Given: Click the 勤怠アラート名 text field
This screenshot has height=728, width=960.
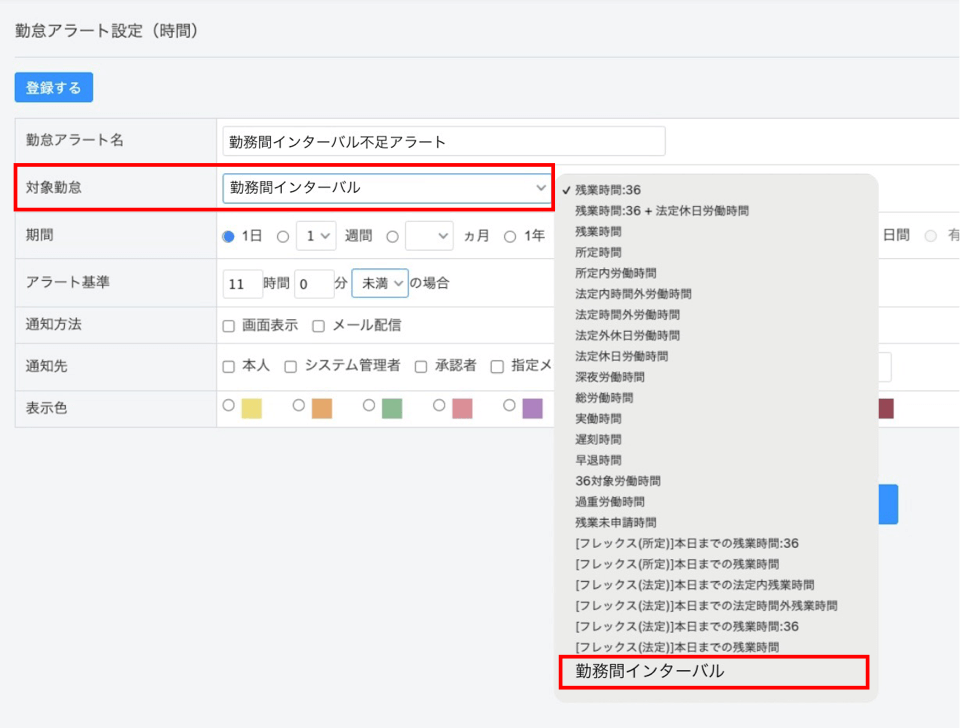Looking at the screenshot, I should (x=444, y=142).
